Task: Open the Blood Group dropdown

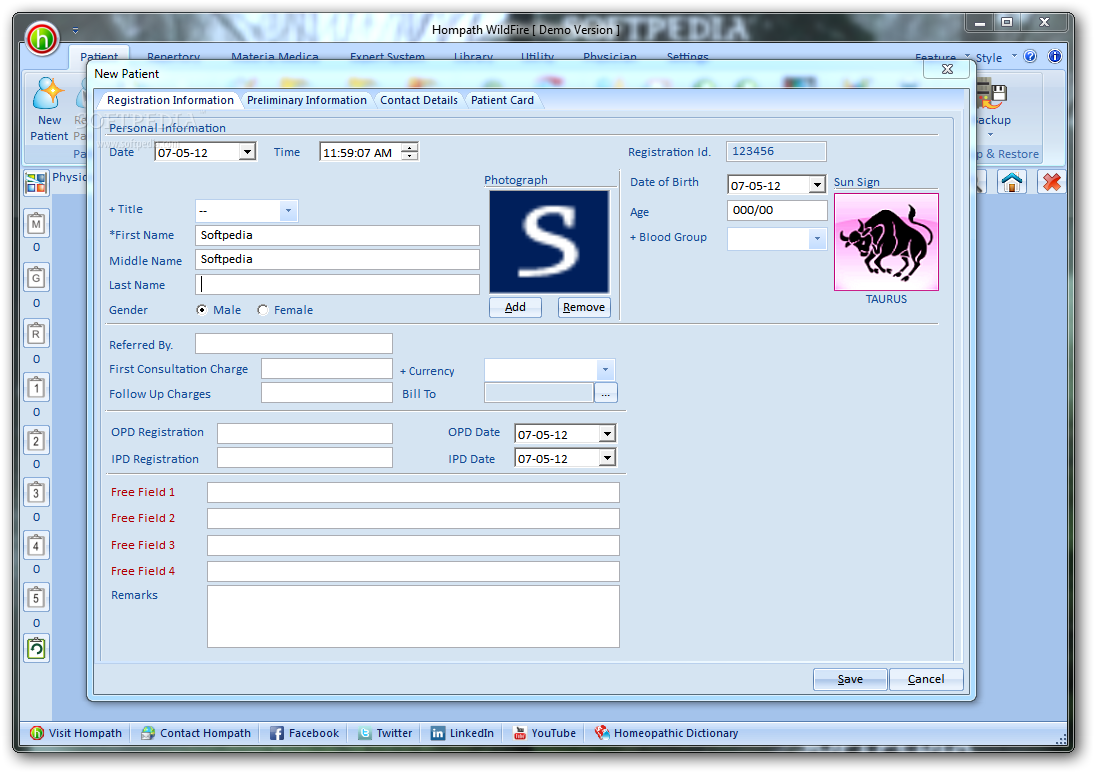Action: (817, 239)
